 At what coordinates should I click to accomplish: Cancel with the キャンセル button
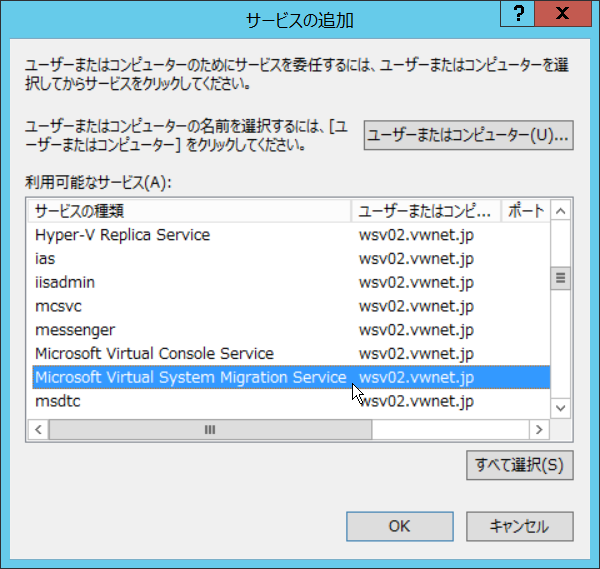point(520,526)
